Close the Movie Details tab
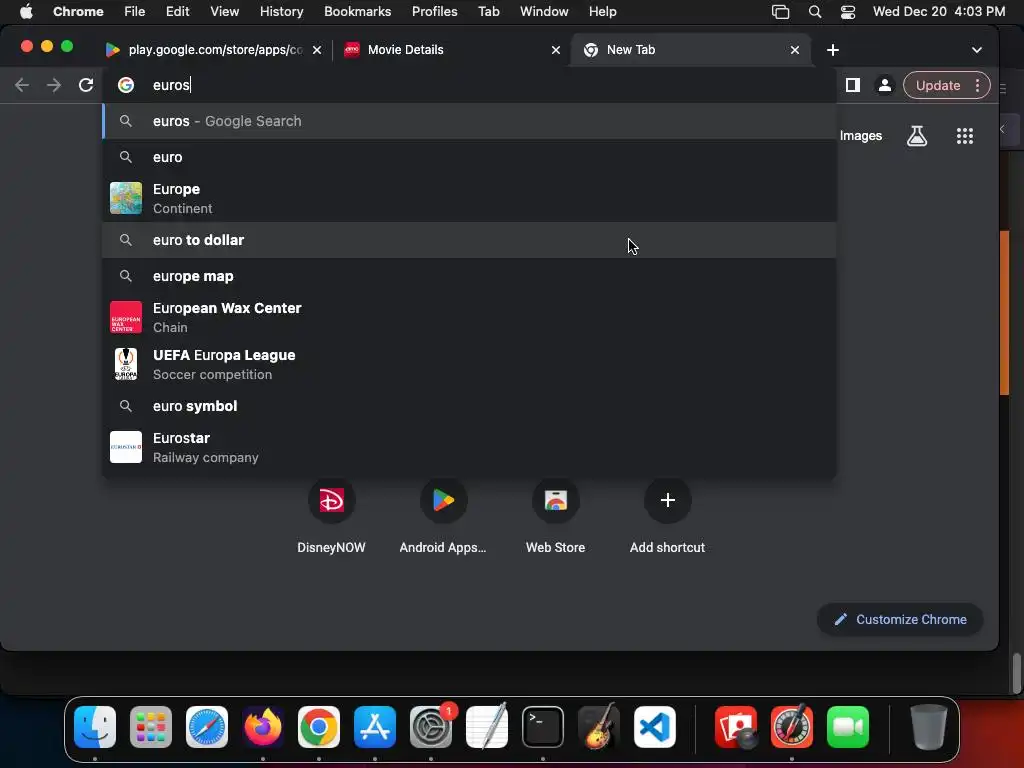1024x768 pixels. [x=556, y=50]
